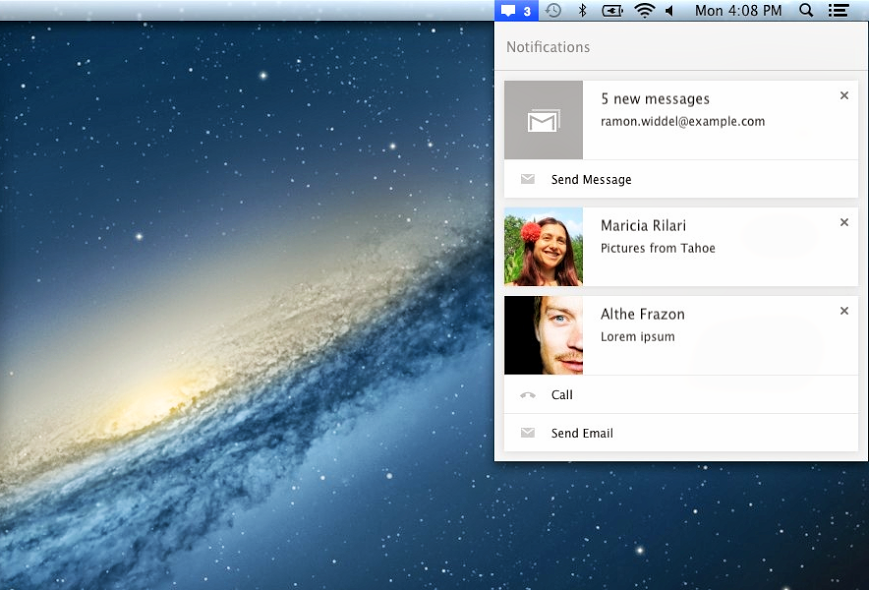The image size is (869, 590).
Task: Dismiss the Althe Frazon notification
Action: 844,311
